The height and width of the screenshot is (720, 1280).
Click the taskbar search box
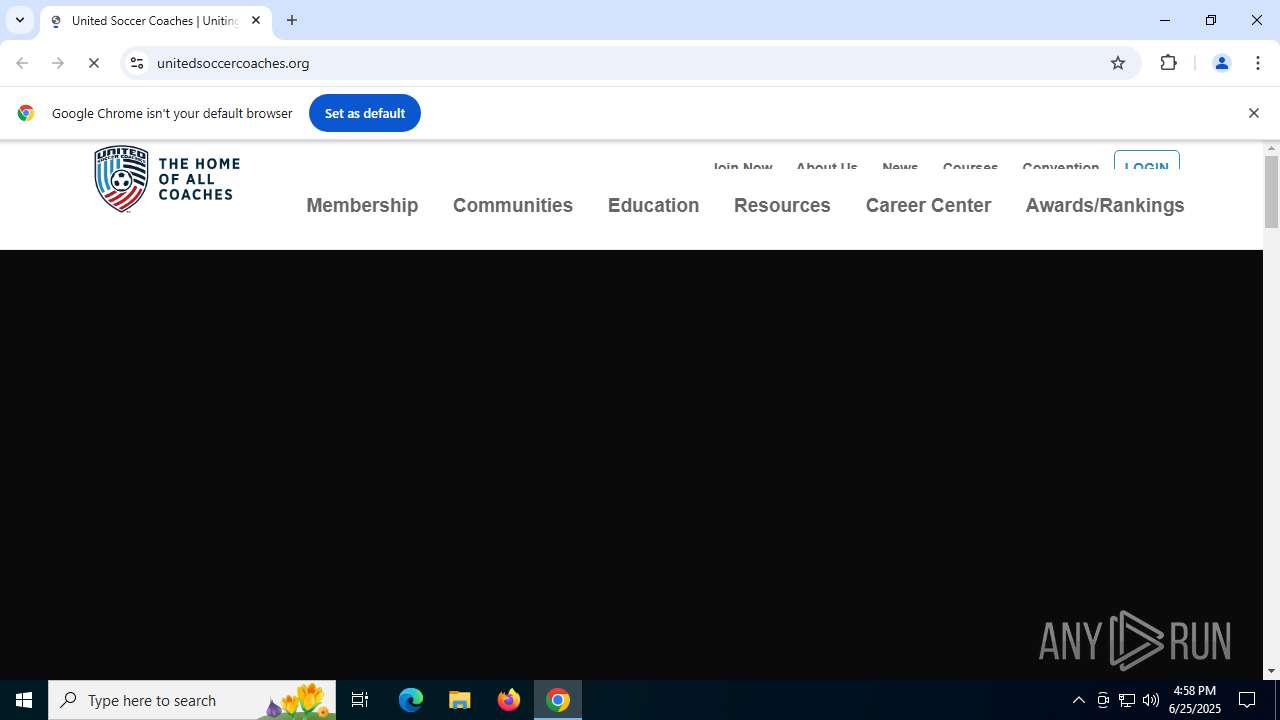coord(192,700)
